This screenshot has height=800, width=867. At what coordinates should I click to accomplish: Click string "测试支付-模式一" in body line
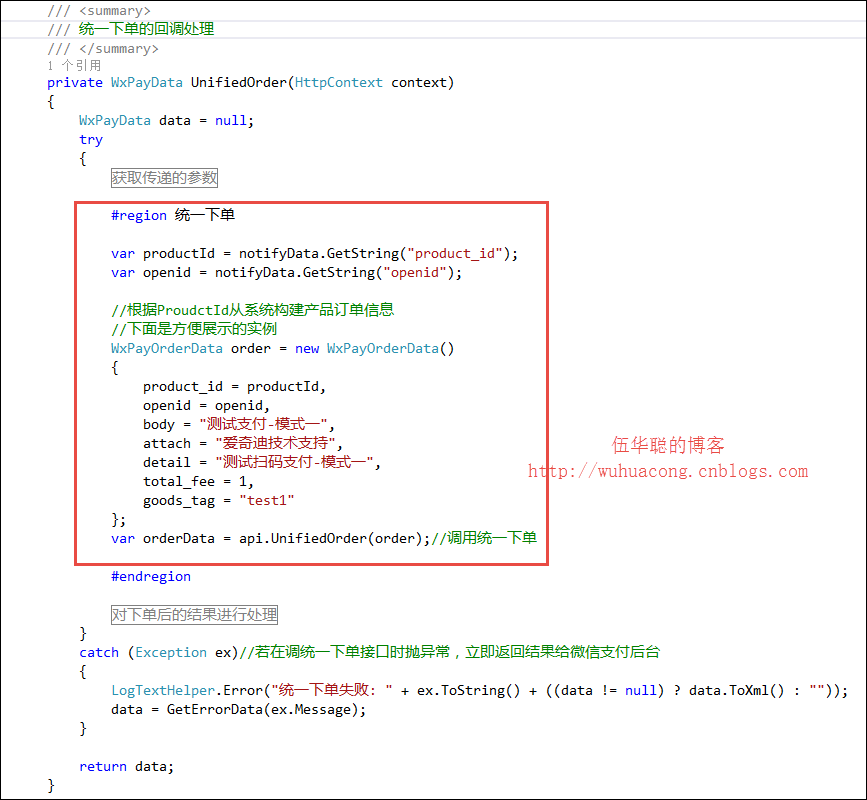pos(263,424)
